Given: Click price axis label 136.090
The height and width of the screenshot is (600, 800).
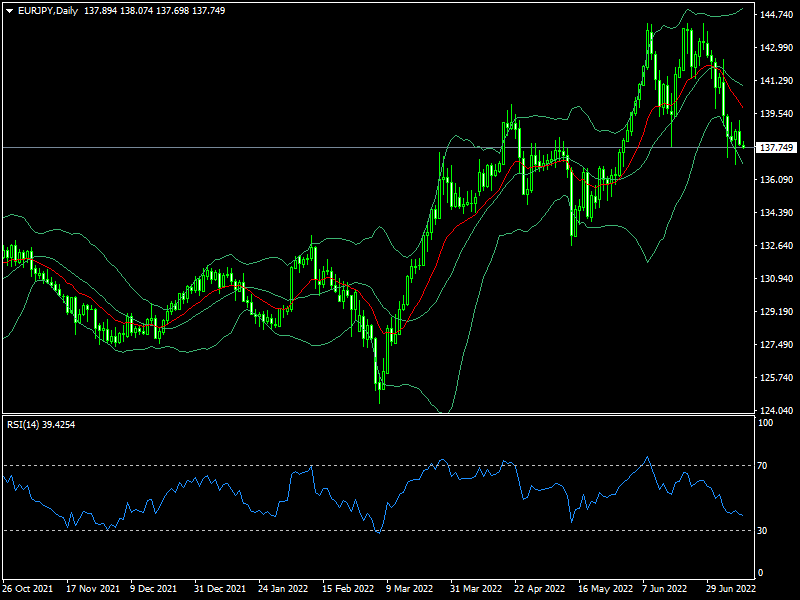Looking at the screenshot, I should coord(777,180).
